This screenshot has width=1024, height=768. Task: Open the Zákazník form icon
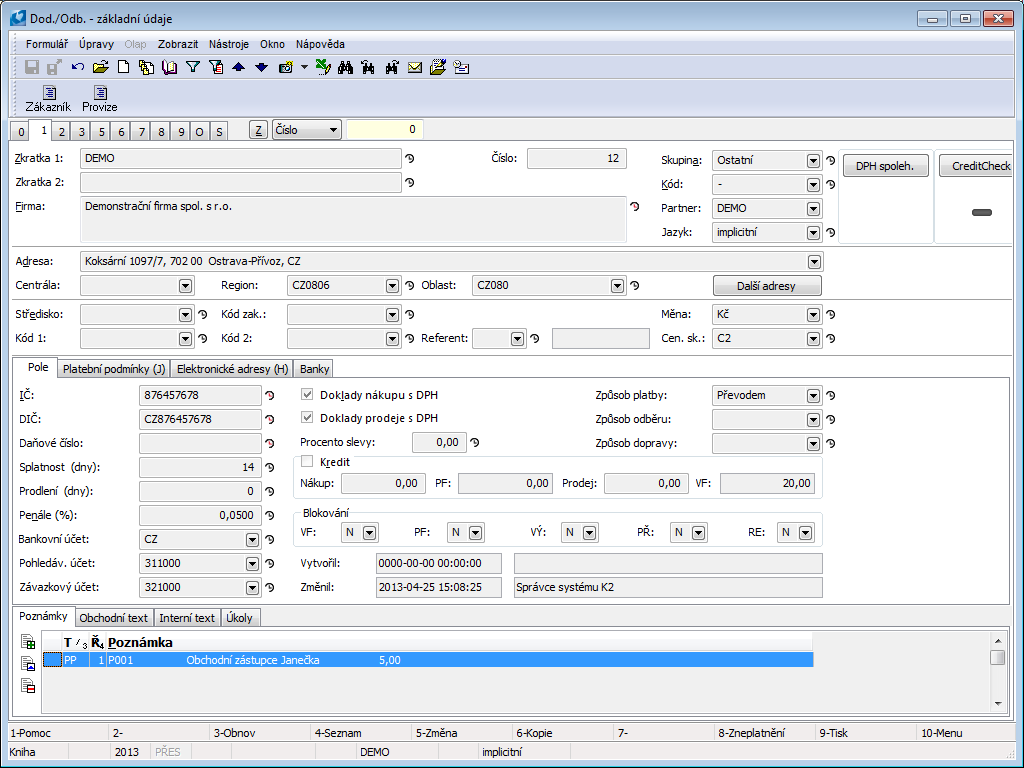click(48, 98)
